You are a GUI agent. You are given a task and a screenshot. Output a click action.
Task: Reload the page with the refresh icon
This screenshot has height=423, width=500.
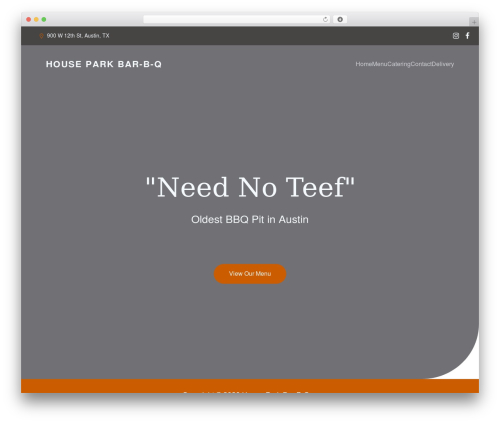325,20
